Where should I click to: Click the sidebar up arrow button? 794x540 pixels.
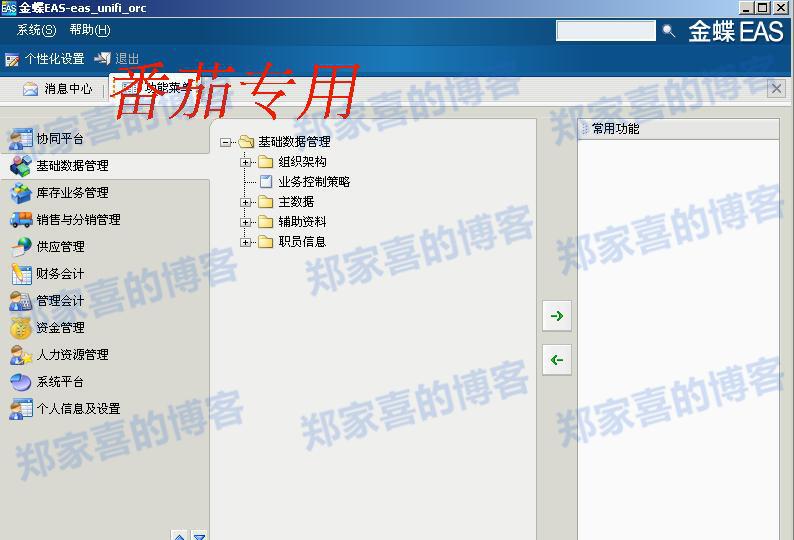click(180, 535)
